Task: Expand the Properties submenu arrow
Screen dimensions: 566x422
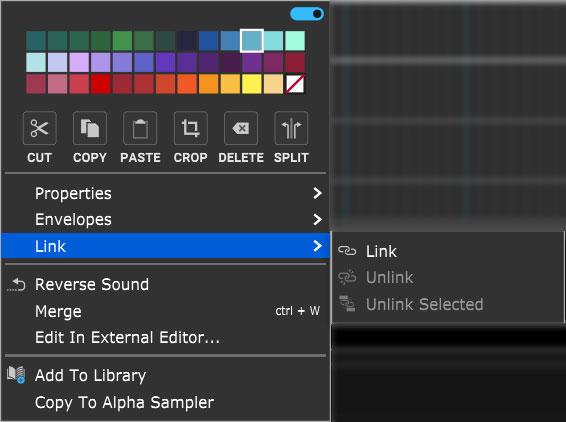Action: 317,193
